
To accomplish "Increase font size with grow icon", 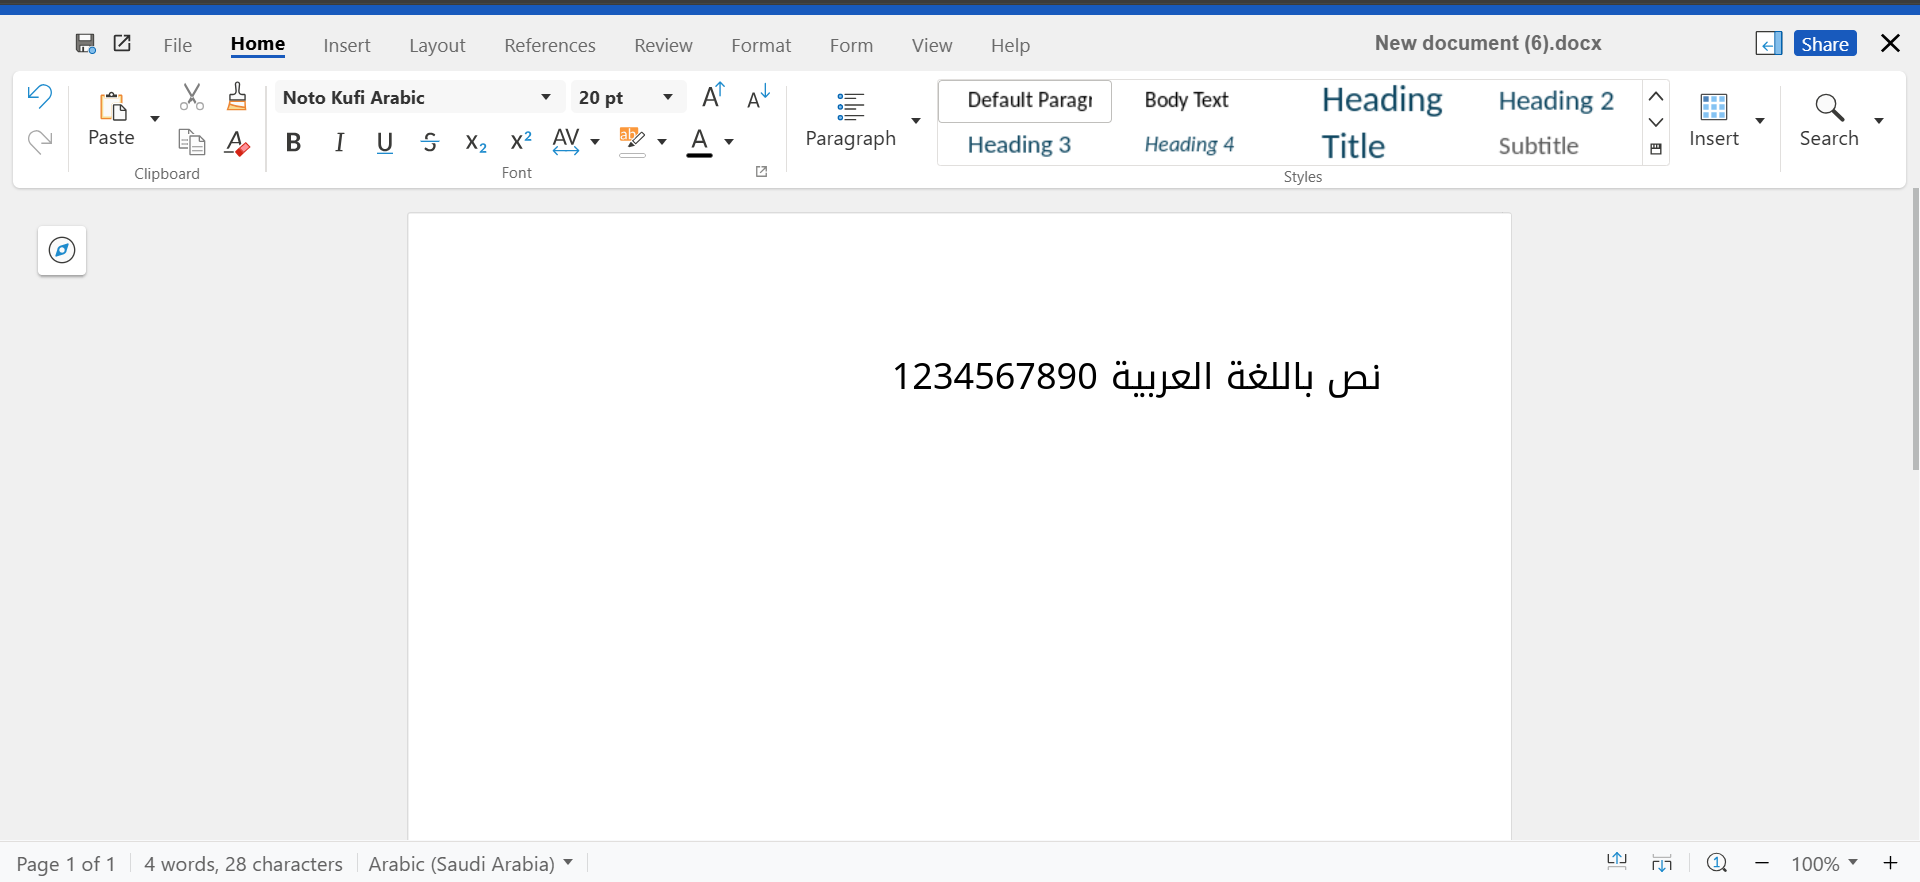I will (713, 96).
